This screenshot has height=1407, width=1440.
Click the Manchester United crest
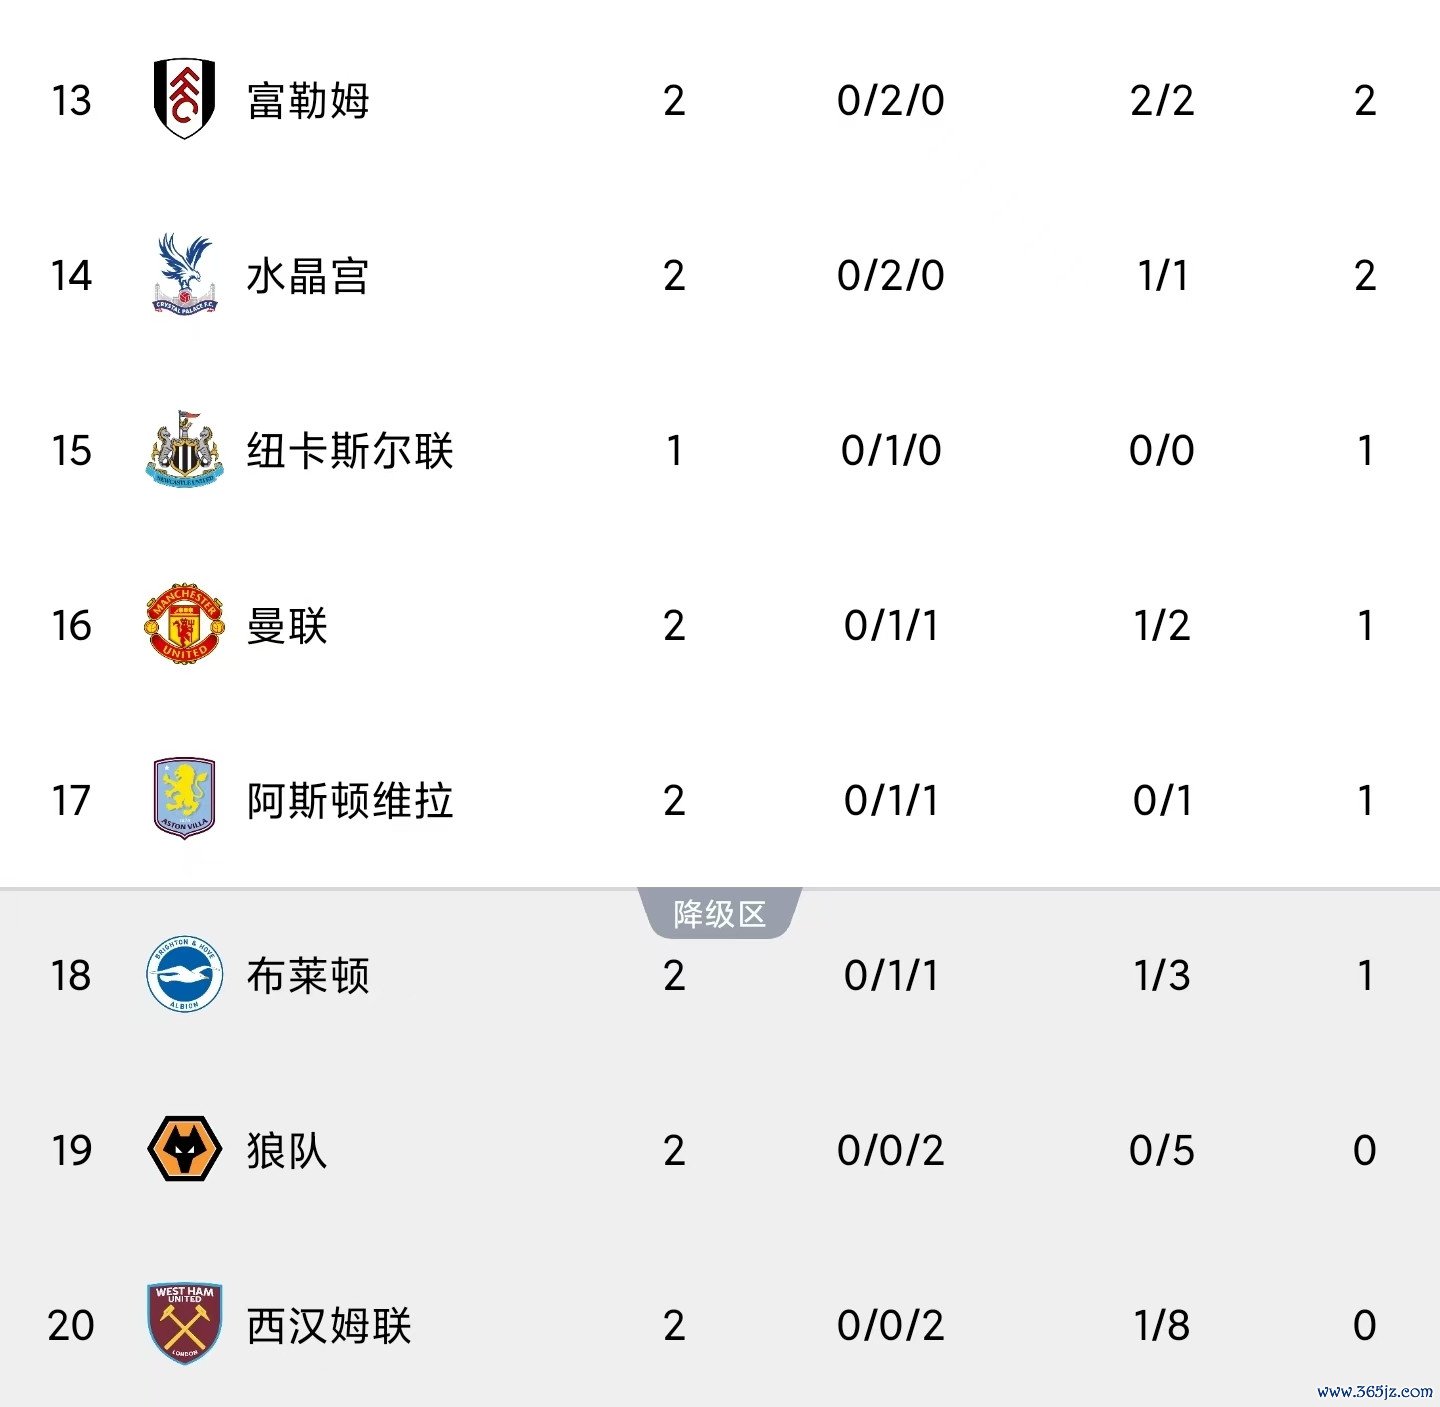pyautogui.click(x=184, y=624)
